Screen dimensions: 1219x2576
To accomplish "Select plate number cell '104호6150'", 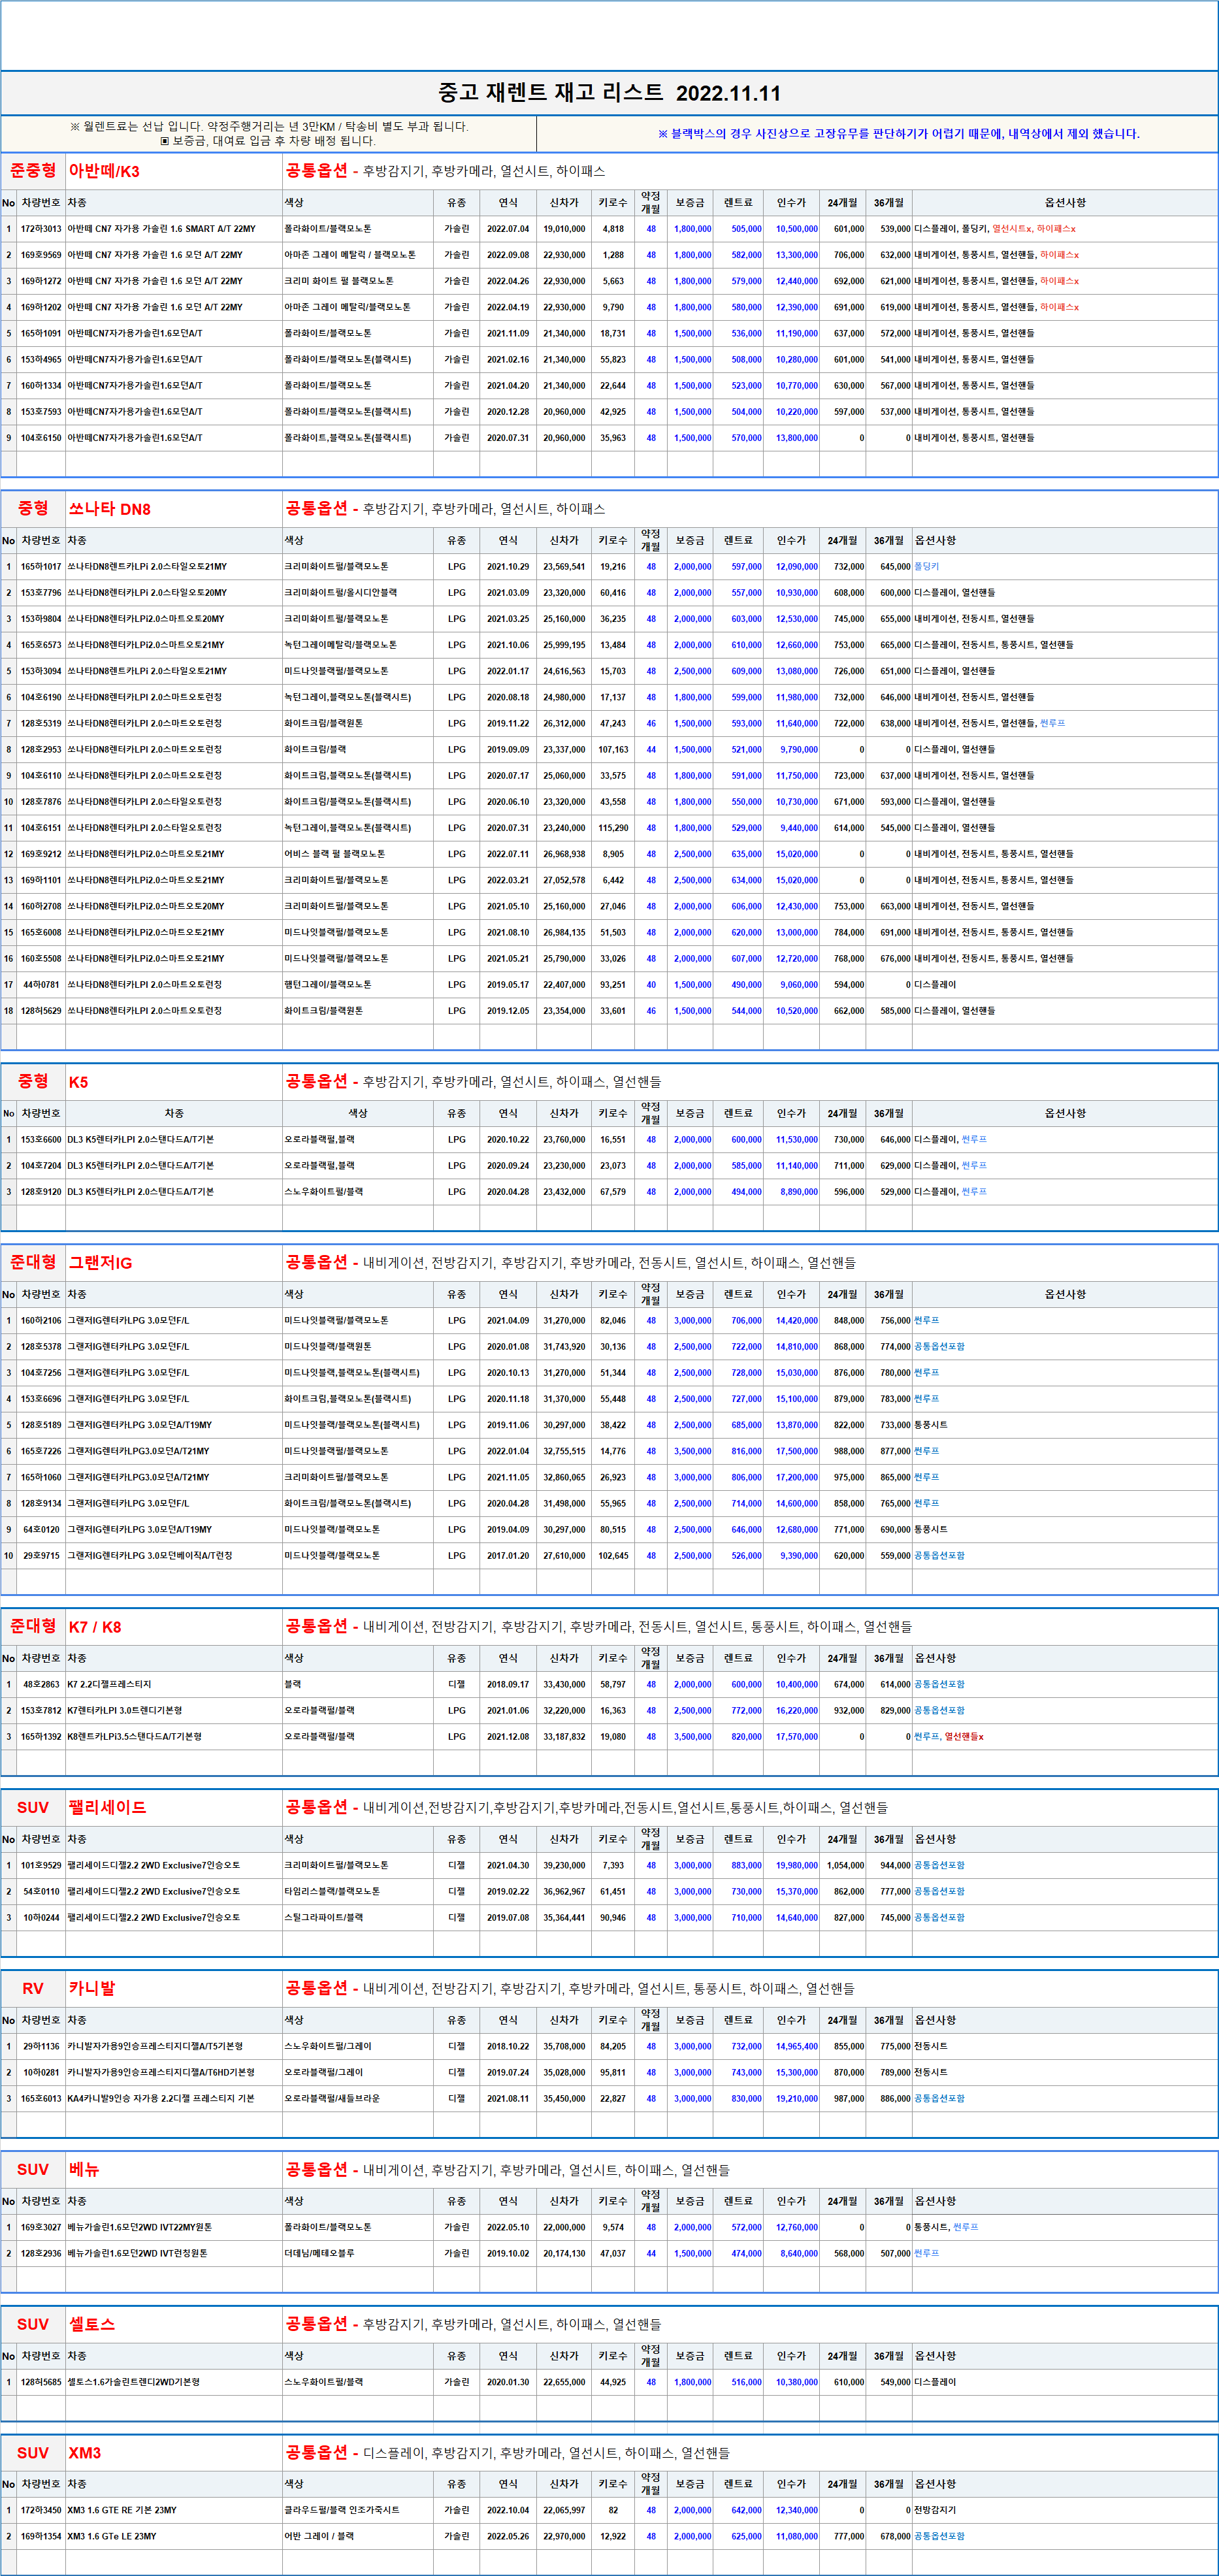I will point(41,438).
